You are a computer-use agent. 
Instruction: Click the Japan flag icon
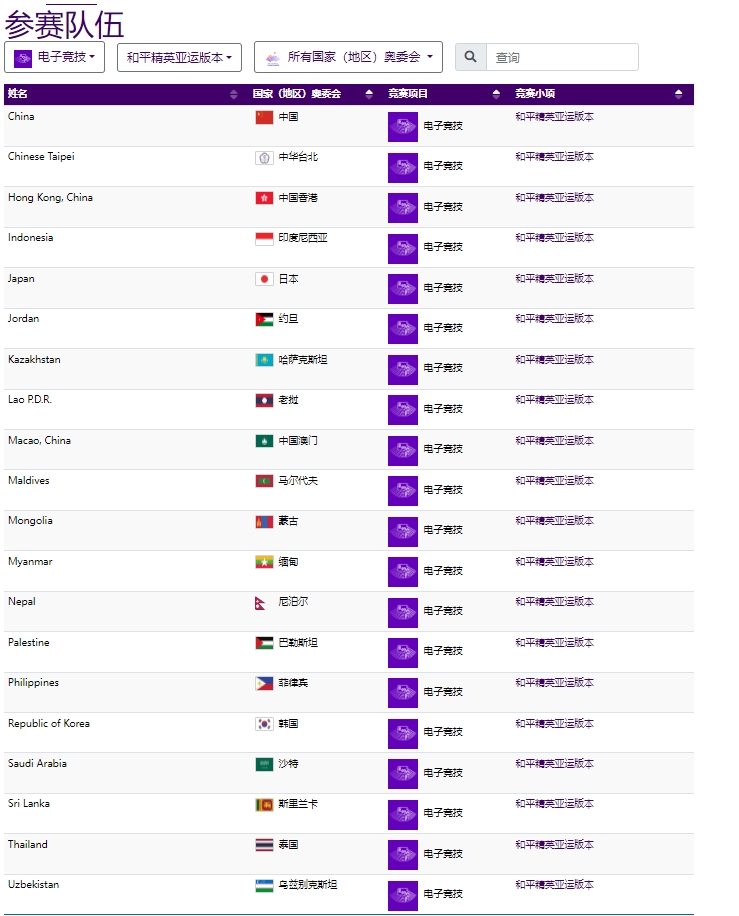tap(264, 279)
